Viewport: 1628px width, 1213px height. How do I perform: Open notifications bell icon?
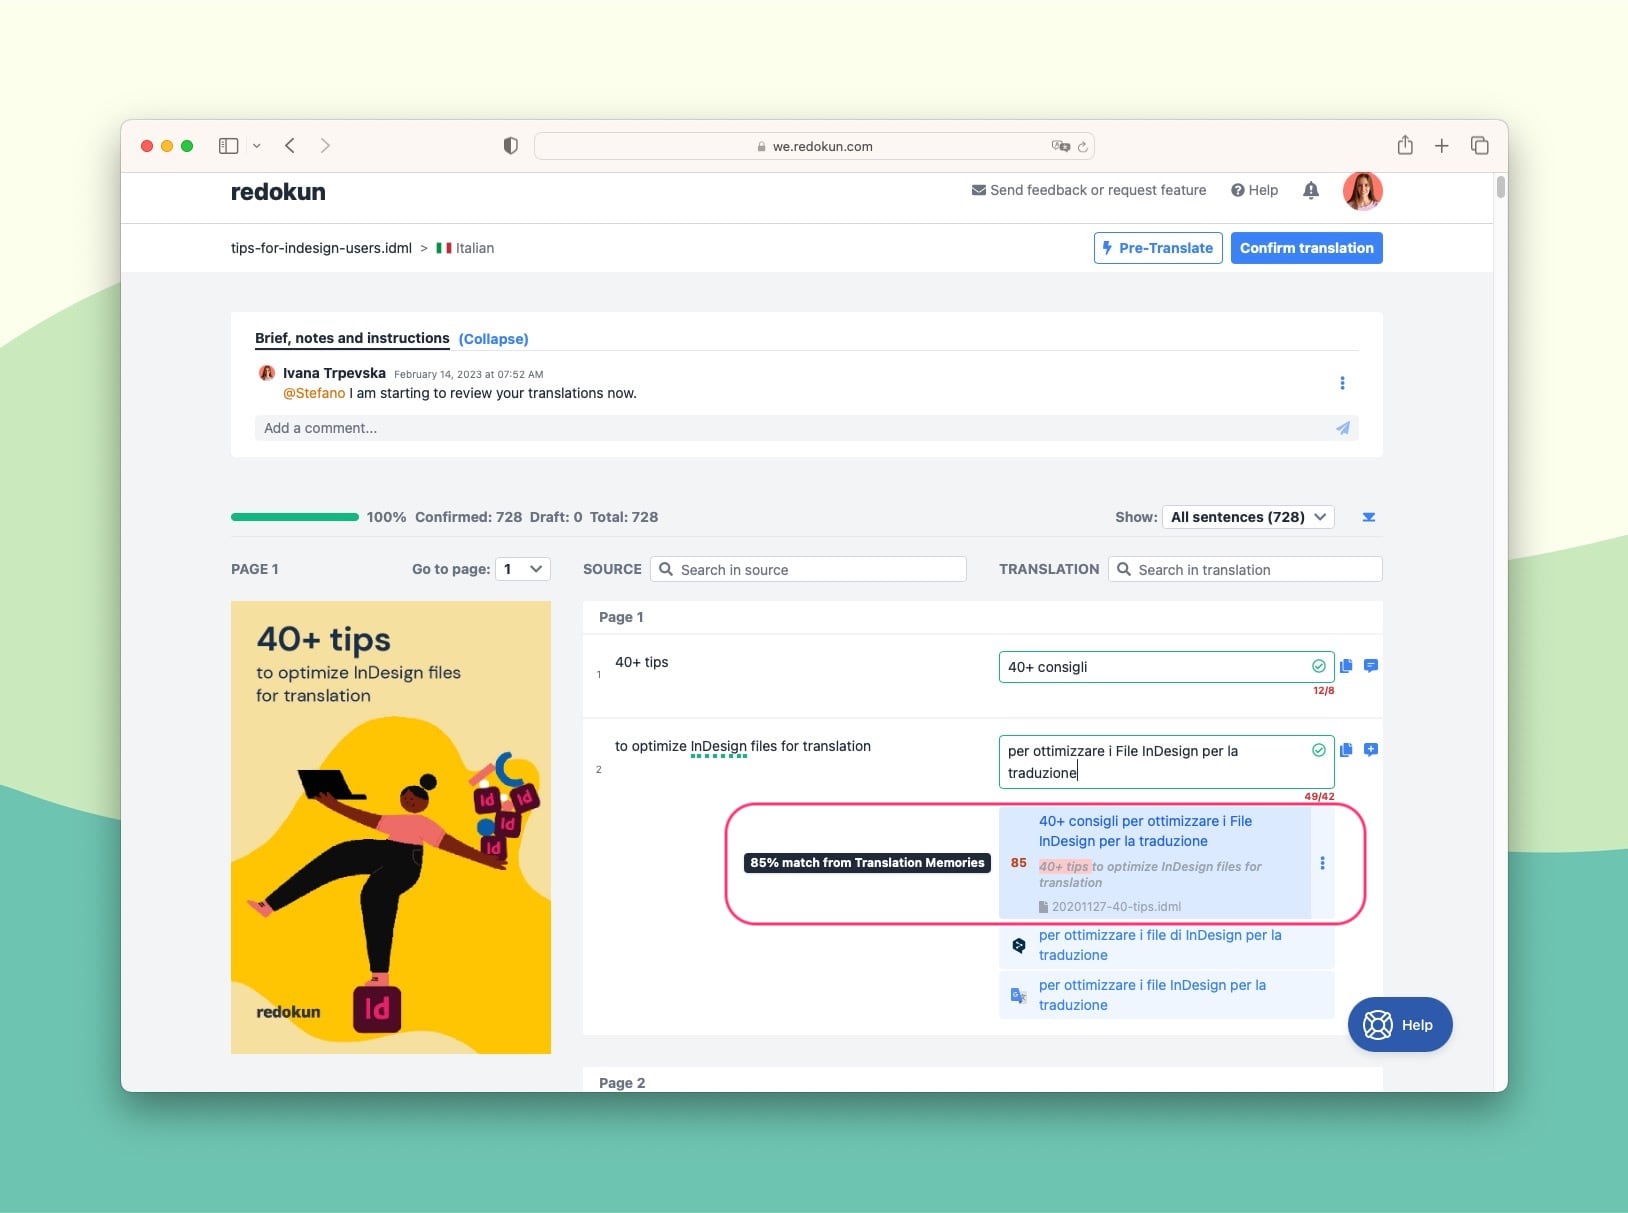(x=1311, y=190)
